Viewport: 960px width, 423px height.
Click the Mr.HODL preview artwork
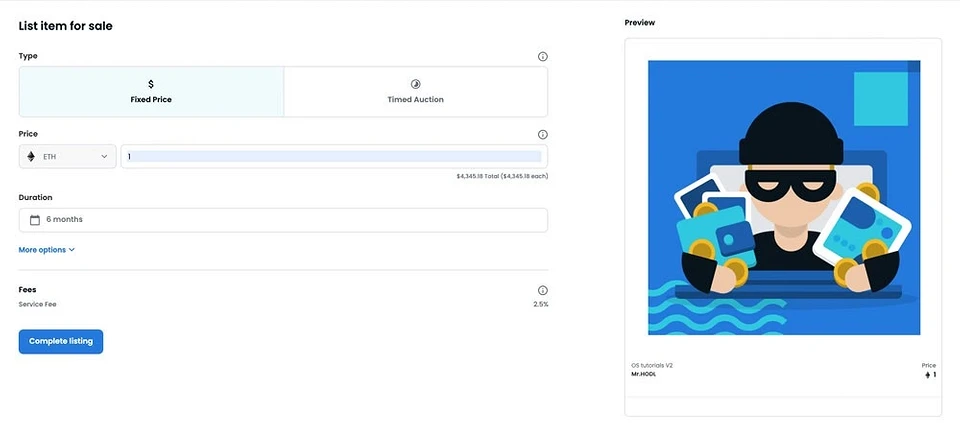click(x=784, y=197)
